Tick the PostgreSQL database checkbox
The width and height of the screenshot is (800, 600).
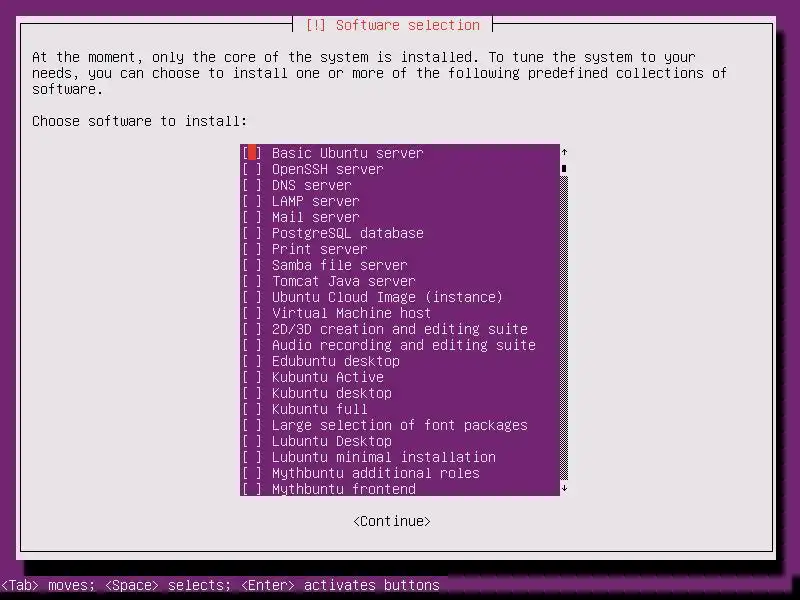(252, 233)
